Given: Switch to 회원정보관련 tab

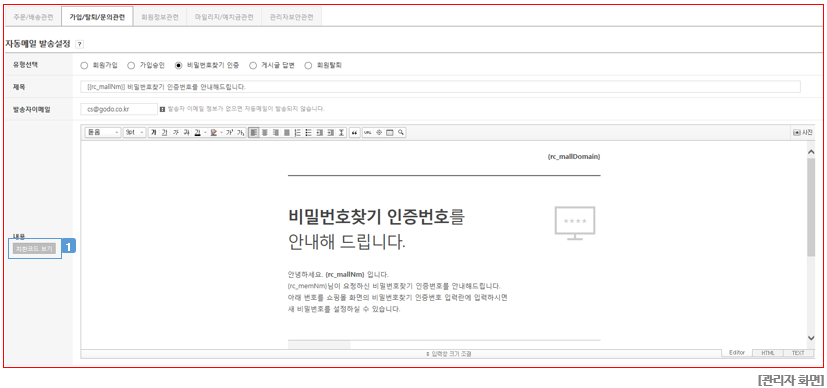Looking at the screenshot, I should [160, 17].
